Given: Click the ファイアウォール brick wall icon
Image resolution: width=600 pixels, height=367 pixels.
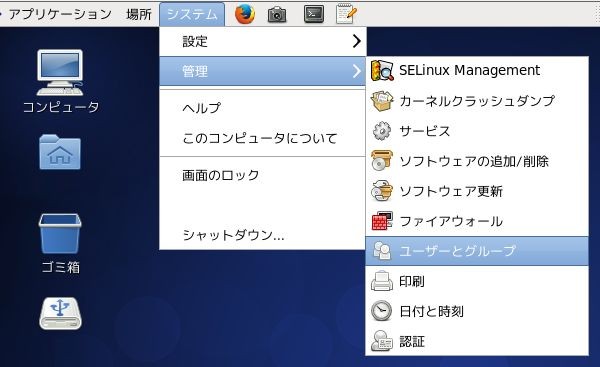Looking at the screenshot, I should pos(382,221).
